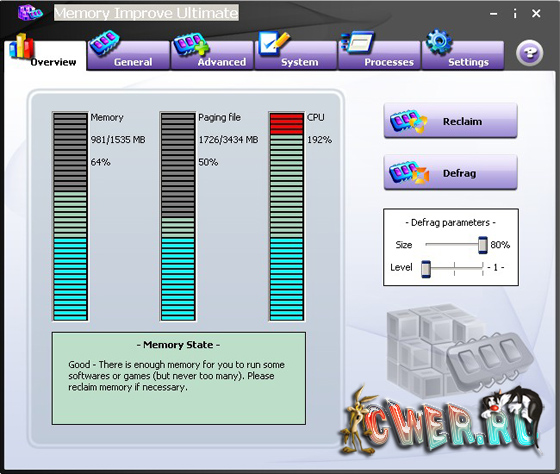Screen dimensions: 560x474
Task: Click the Settings gear icon
Action: (439, 42)
